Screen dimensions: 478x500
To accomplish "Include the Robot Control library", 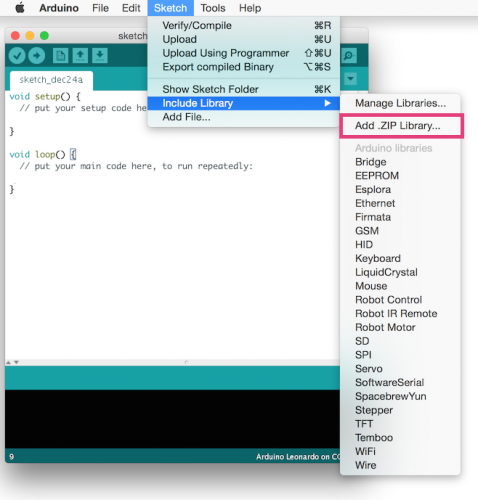I will (x=400, y=300).
